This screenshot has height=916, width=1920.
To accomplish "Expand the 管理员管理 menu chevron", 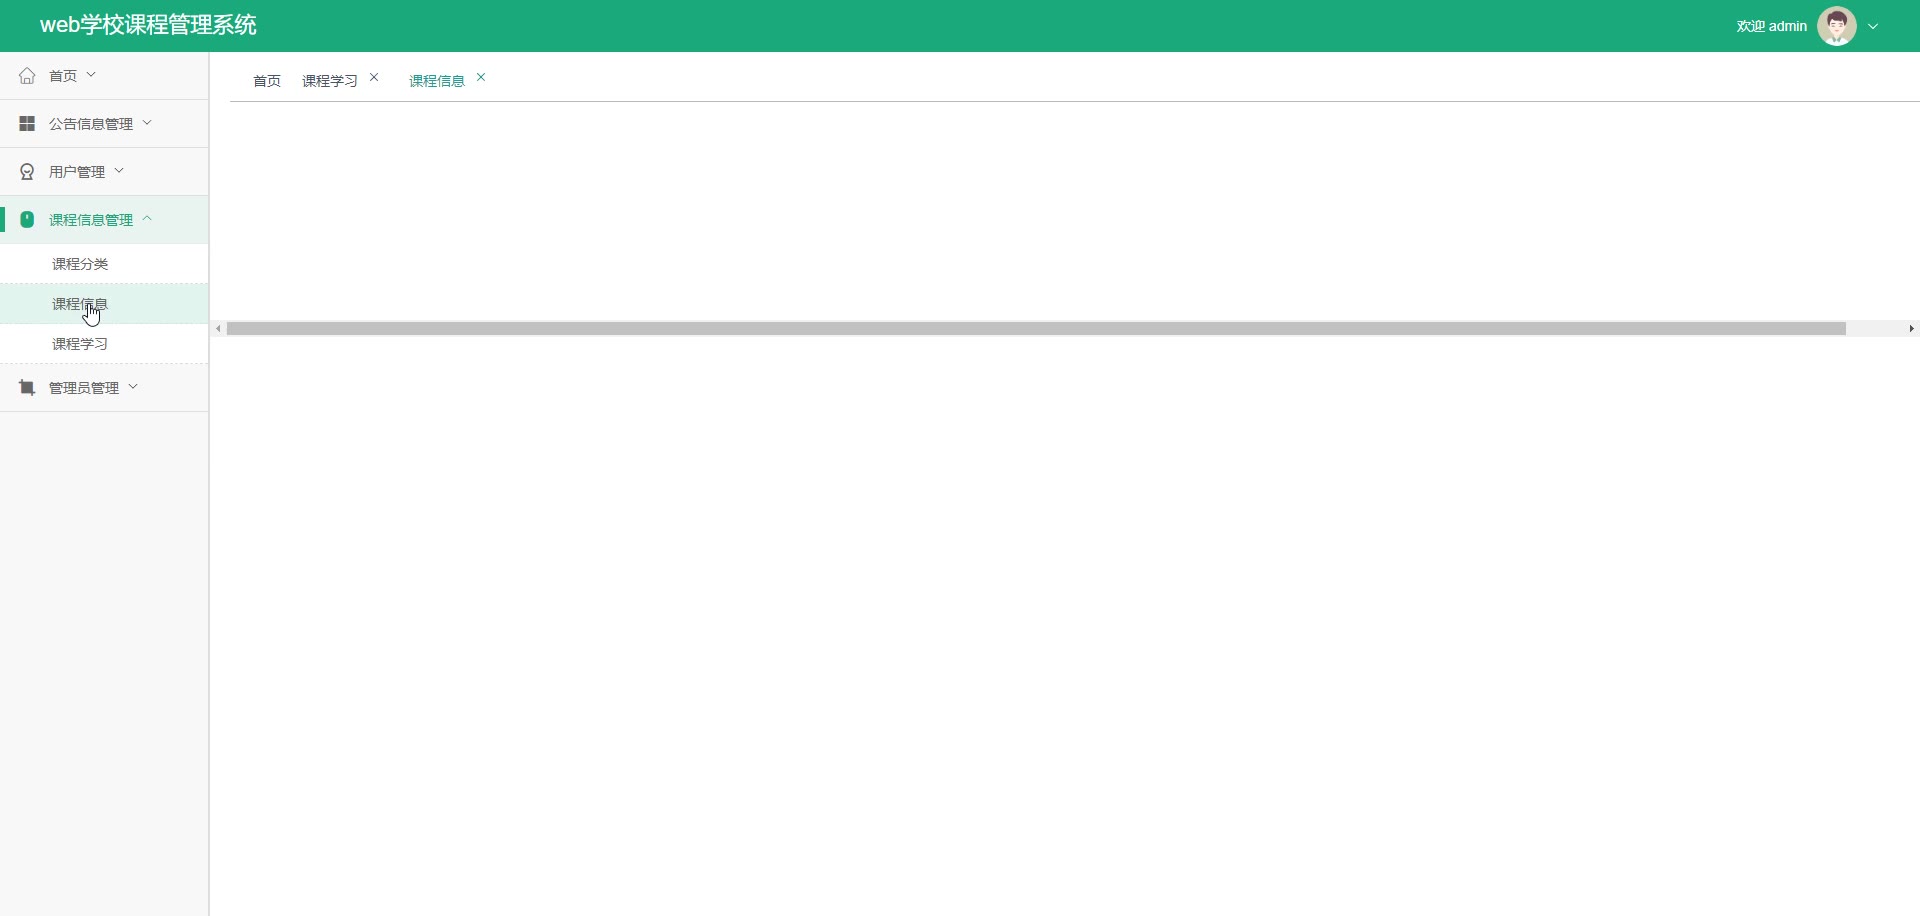I will 133,387.
